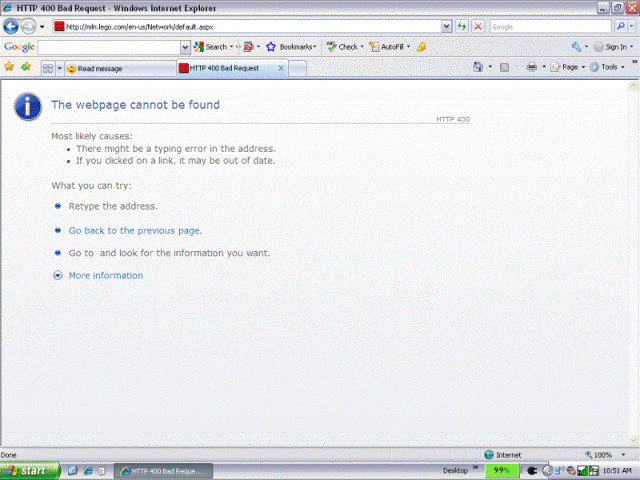
Task: Click the blue info icon on error page
Action: [x=28, y=107]
